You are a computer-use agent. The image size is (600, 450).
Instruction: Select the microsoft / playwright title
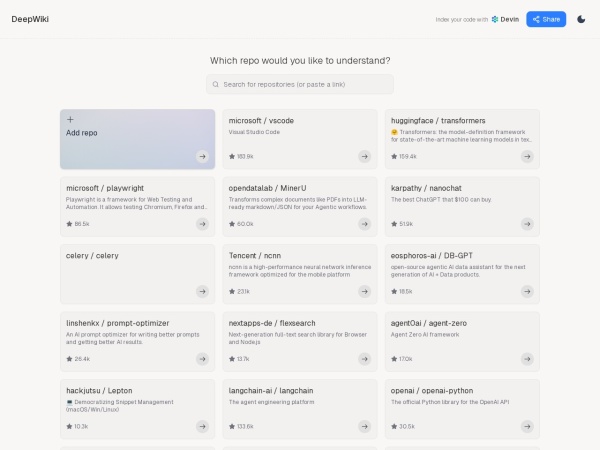105,188
